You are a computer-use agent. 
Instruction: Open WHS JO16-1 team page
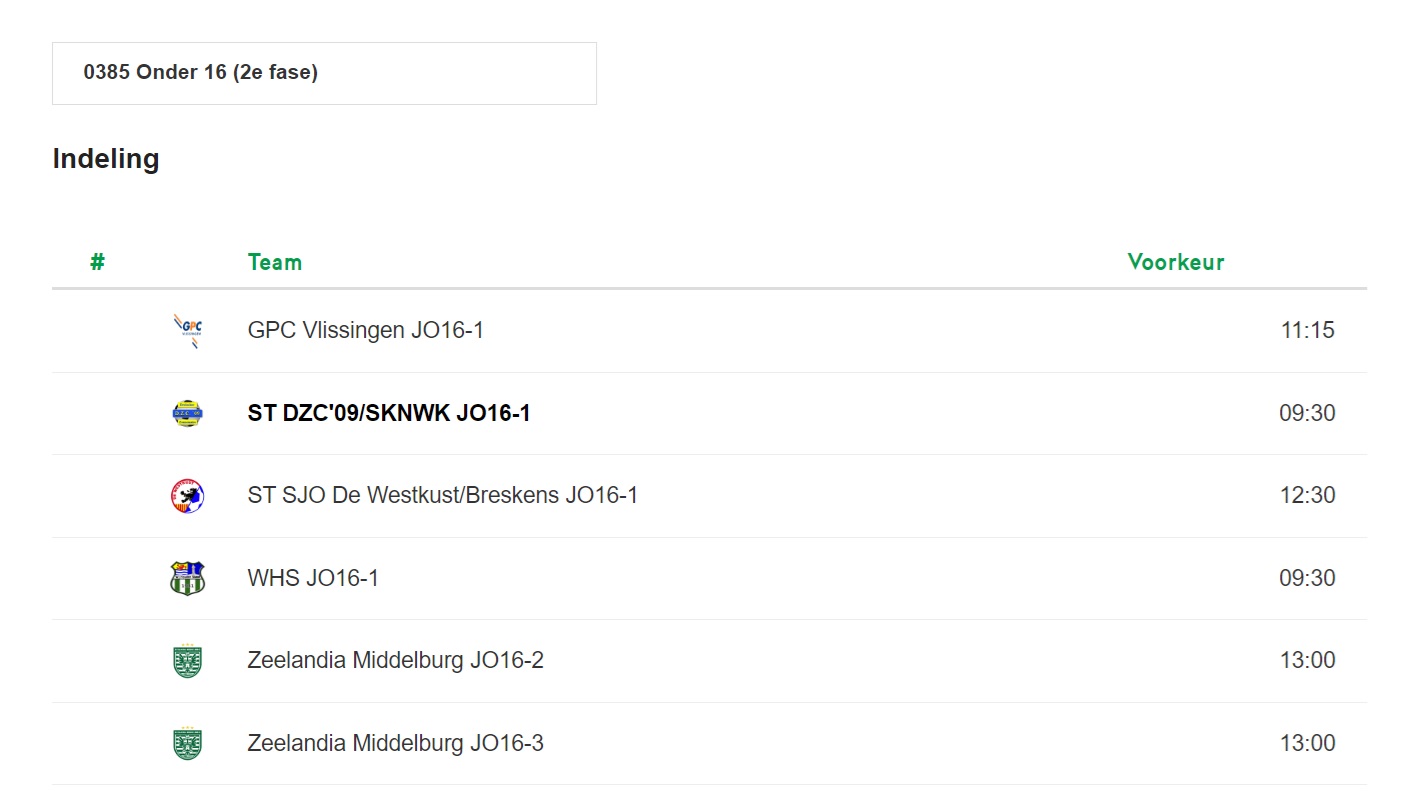[313, 578]
